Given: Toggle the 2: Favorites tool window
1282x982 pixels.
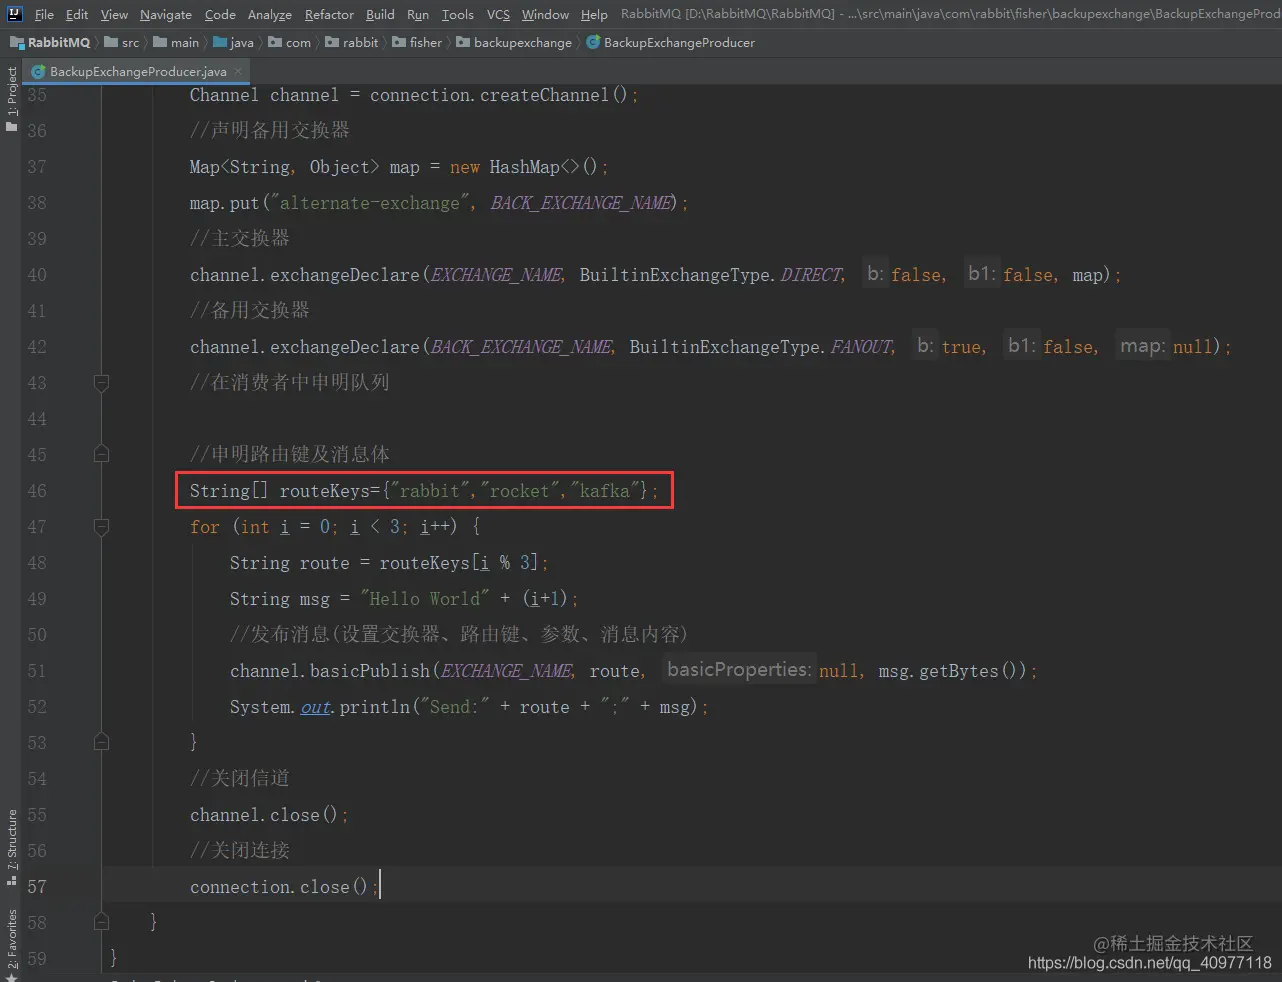Looking at the screenshot, I should [12, 944].
